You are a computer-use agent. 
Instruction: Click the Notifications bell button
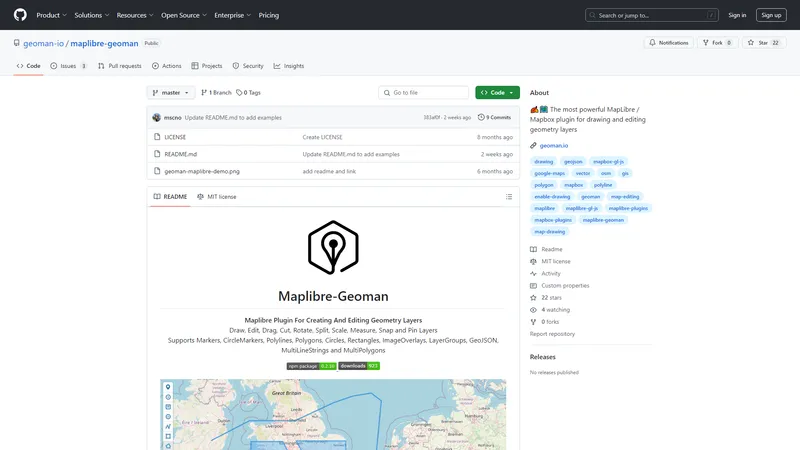[x=668, y=43]
